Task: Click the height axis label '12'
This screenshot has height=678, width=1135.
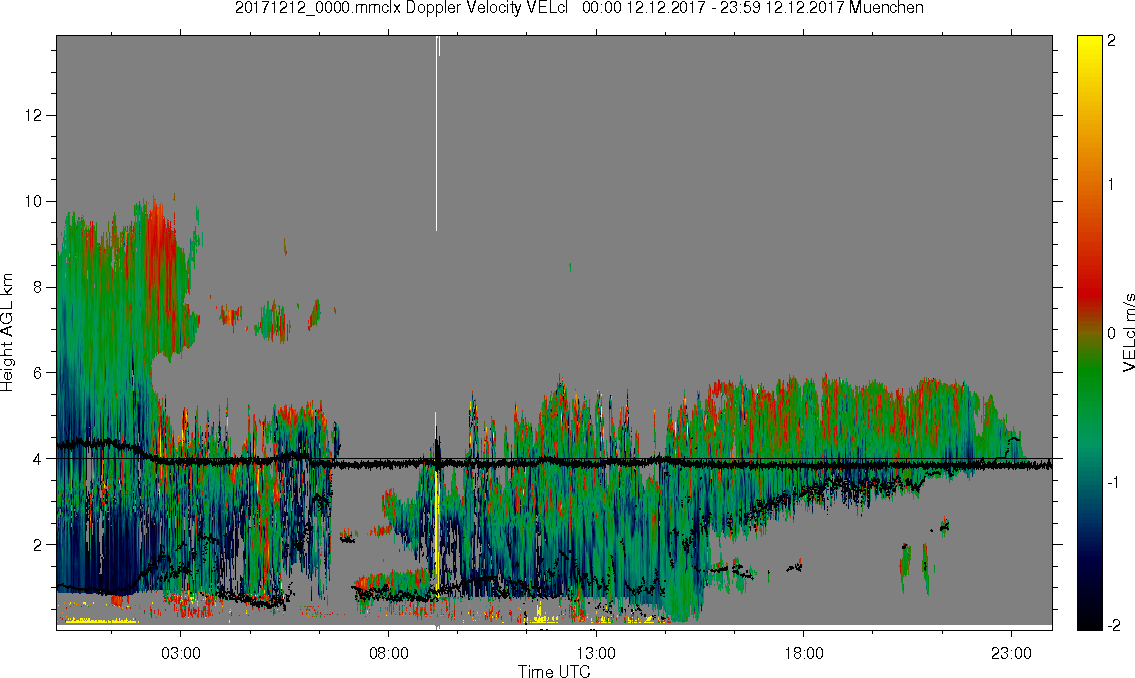Action: [x=33, y=115]
